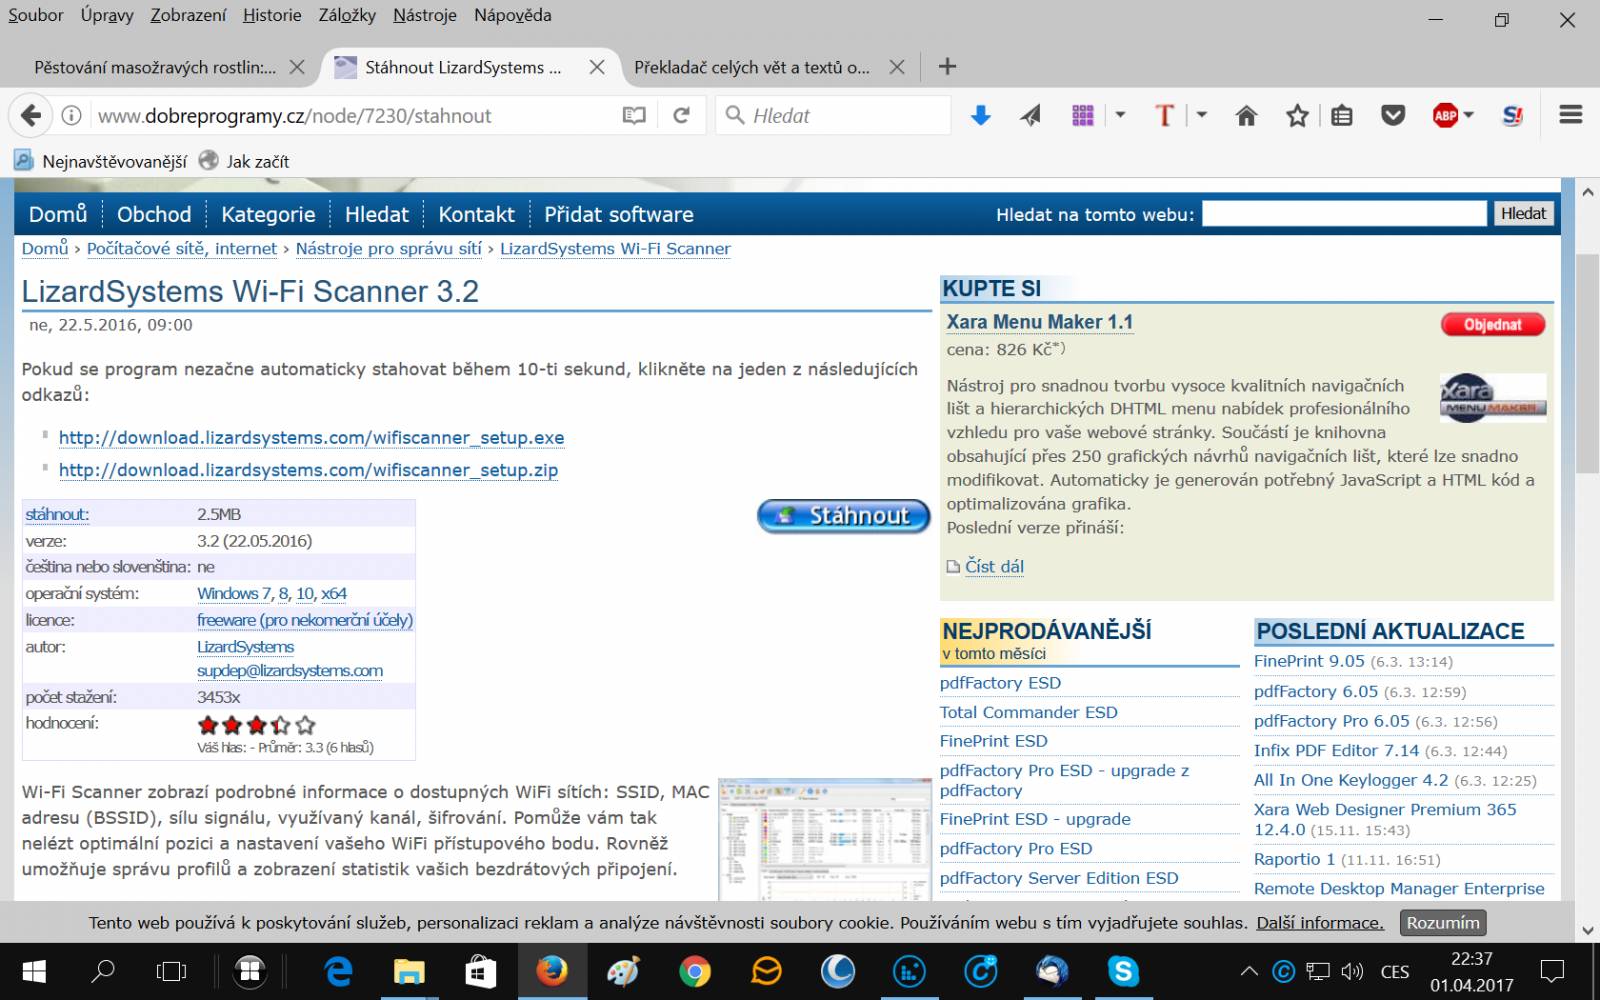Open the Nástroje menu
The width and height of the screenshot is (1600, 1000).
(x=425, y=15)
